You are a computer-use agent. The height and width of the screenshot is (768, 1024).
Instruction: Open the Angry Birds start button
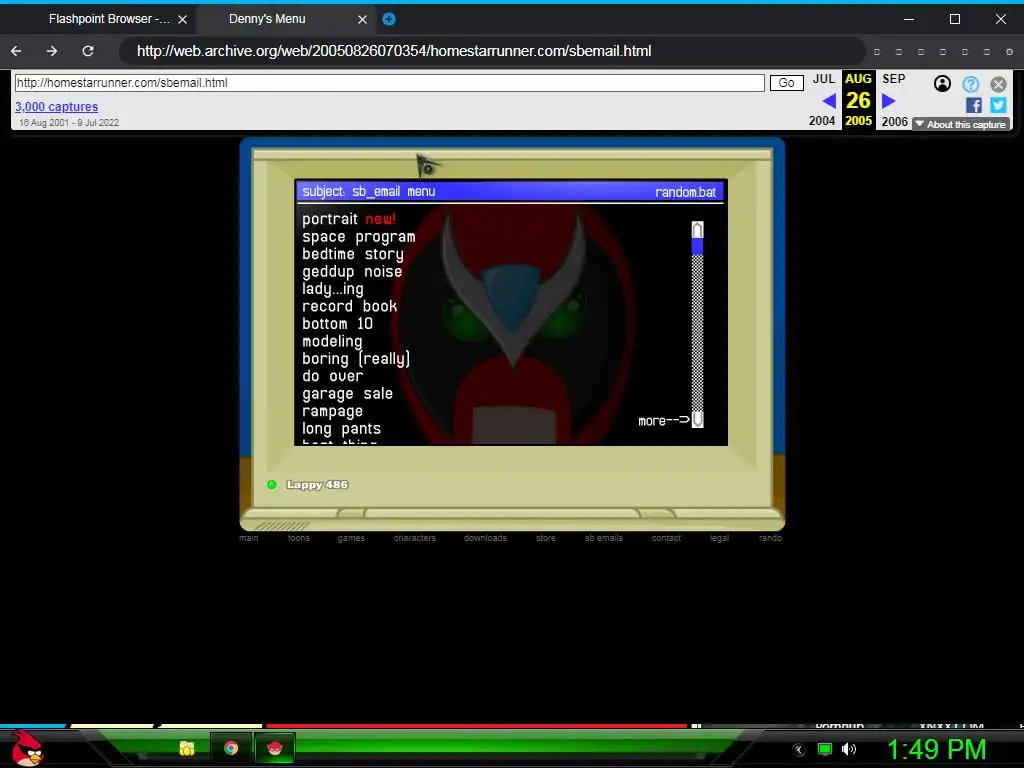(27, 748)
